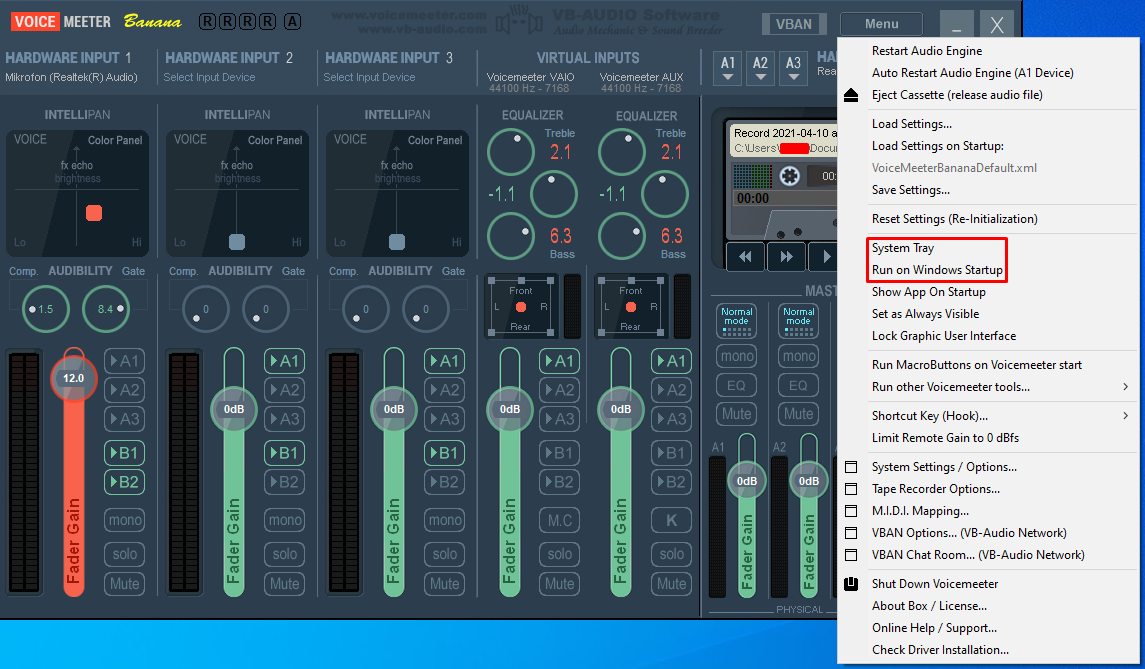
Task: Rewind the cassette tape recorder
Action: (x=745, y=256)
